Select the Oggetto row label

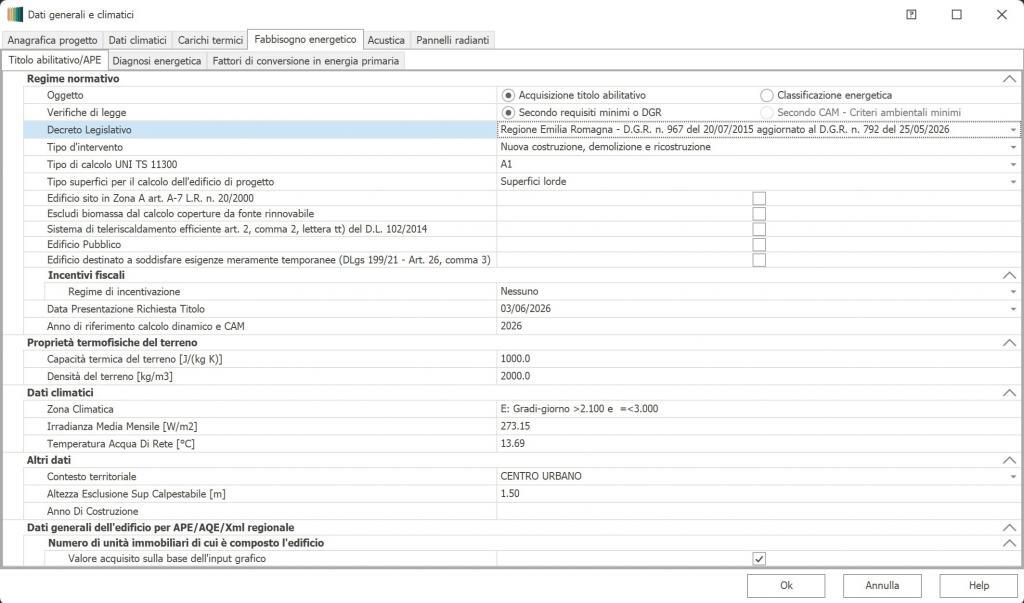click(65, 95)
